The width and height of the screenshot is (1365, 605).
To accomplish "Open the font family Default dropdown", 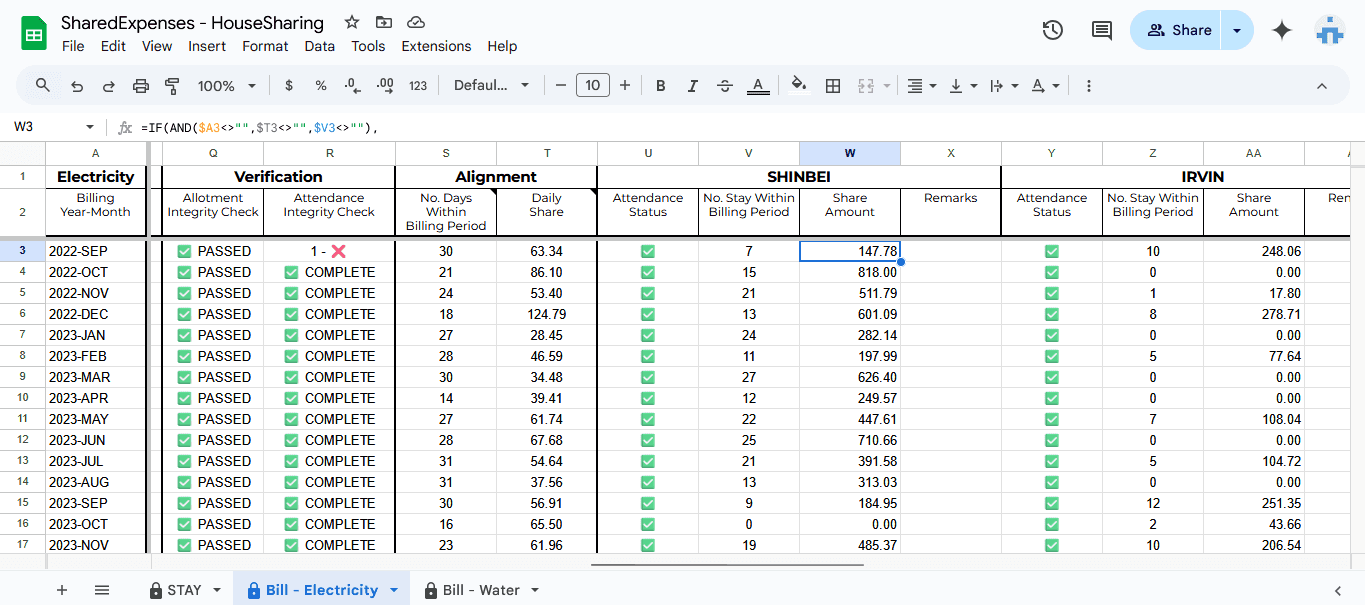I will (491, 86).
